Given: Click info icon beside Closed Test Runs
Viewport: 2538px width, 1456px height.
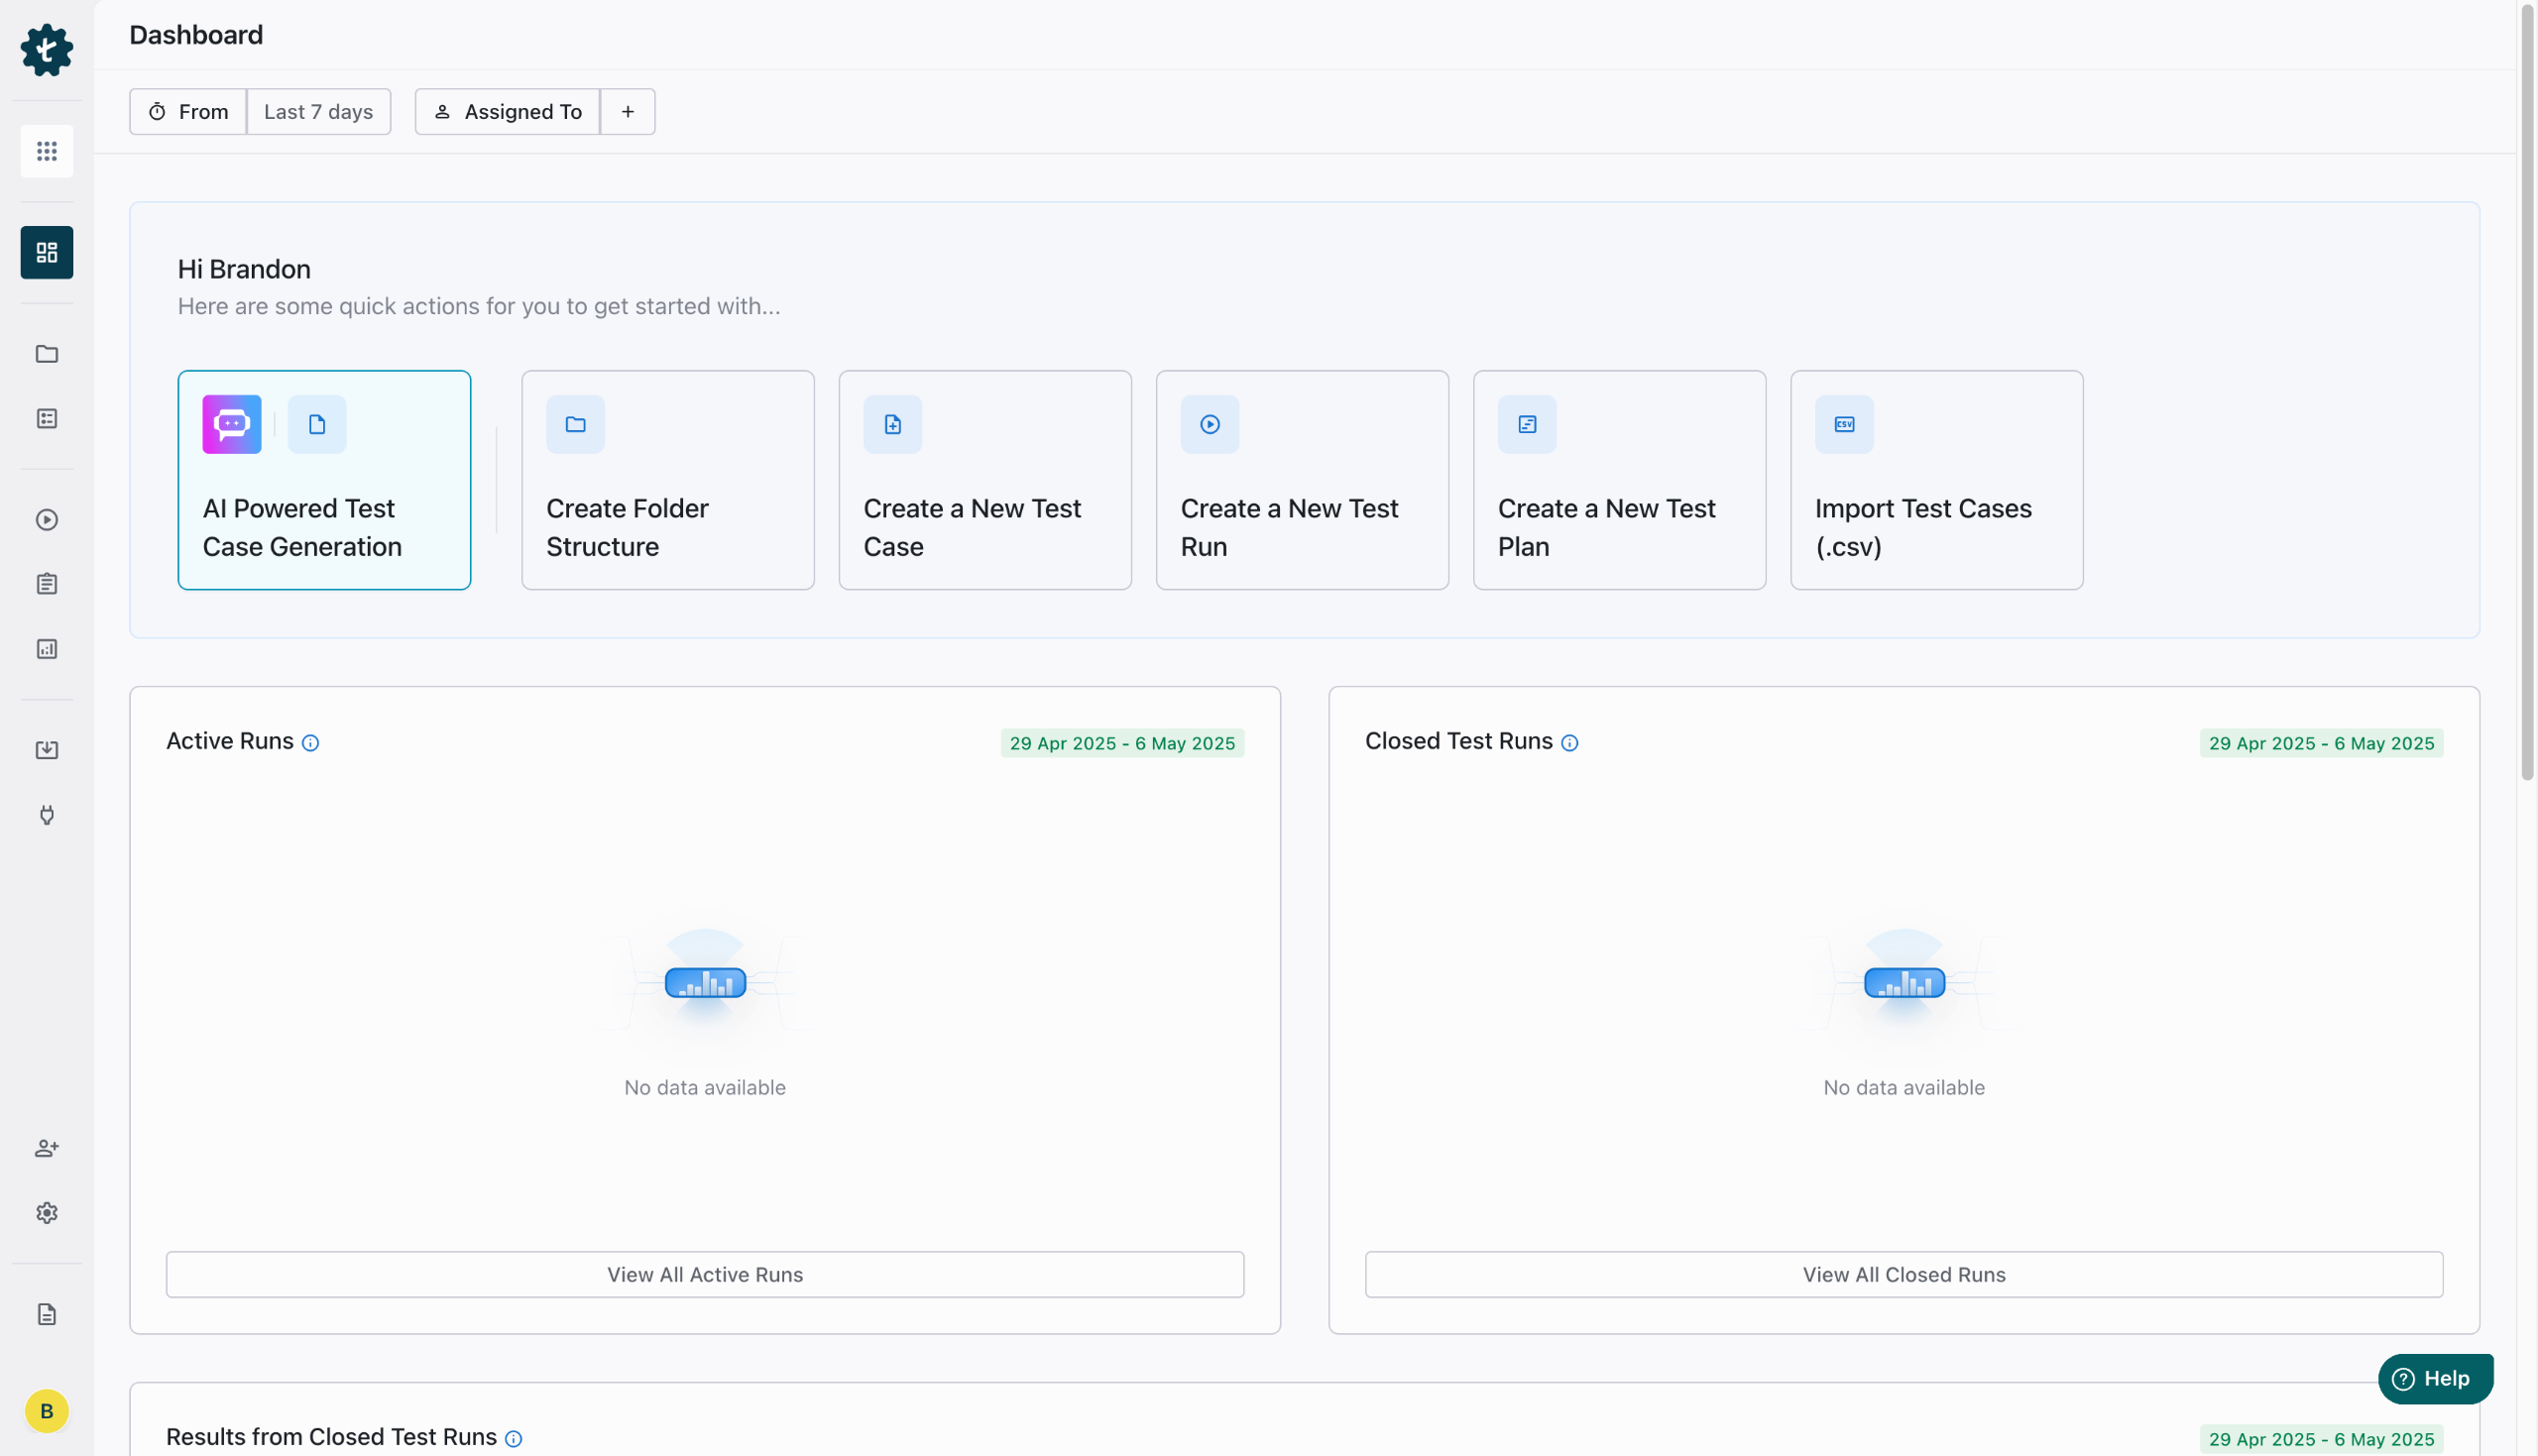Looking at the screenshot, I should click(1570, 743).
